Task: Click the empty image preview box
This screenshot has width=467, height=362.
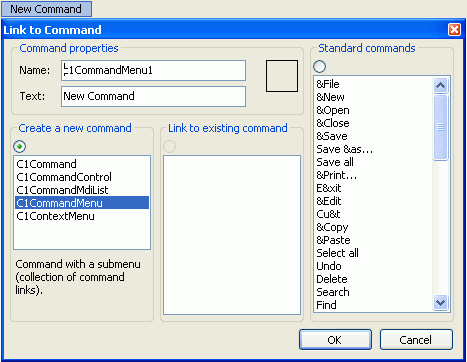Action: click(x=282, y=76)
